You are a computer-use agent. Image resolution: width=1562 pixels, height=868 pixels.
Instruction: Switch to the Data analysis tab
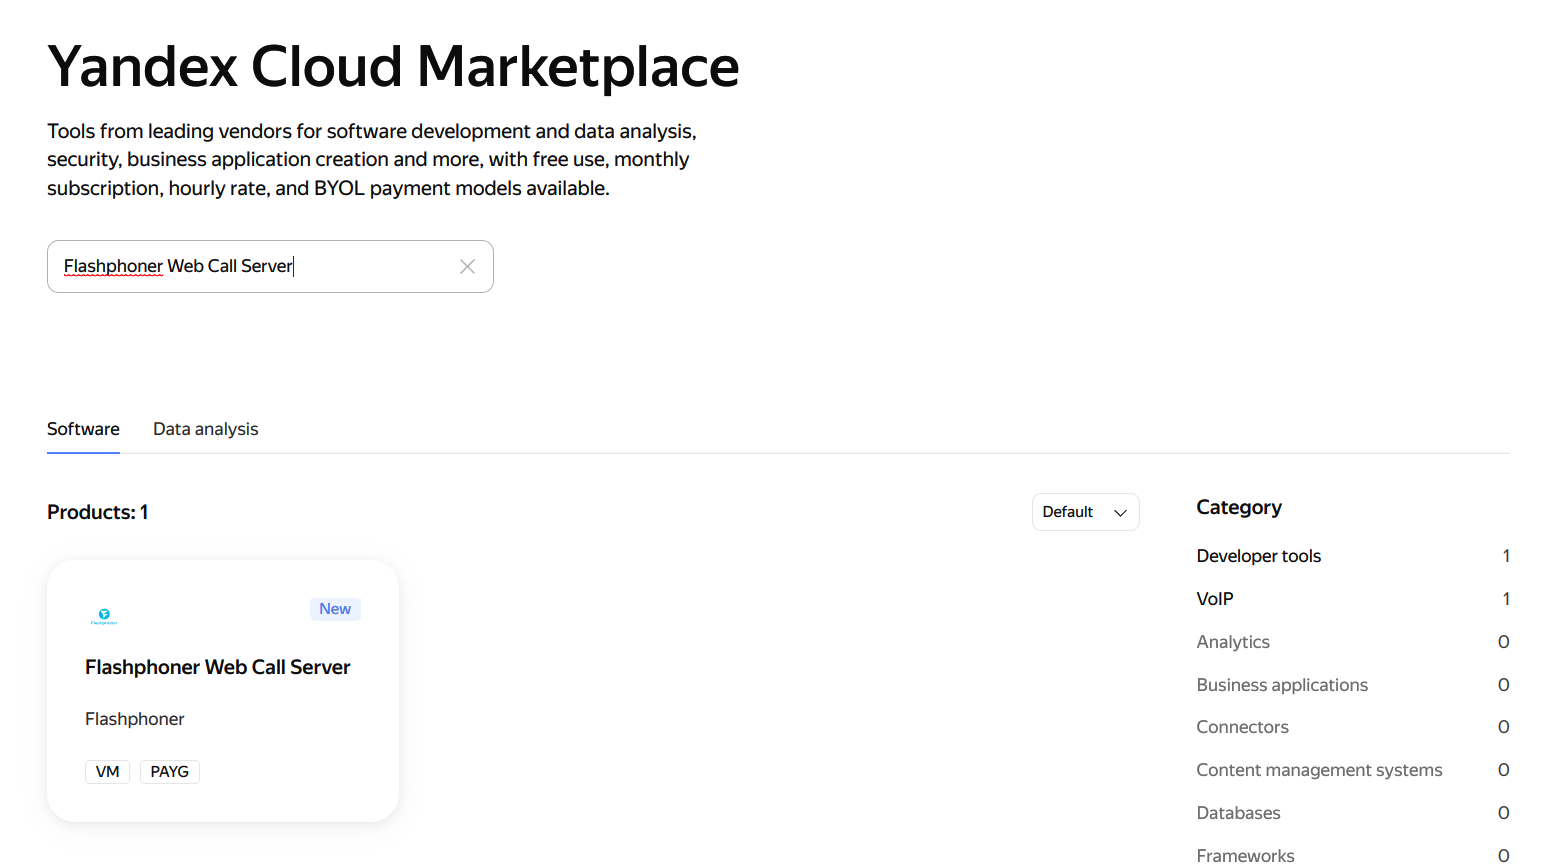(205, 429)
